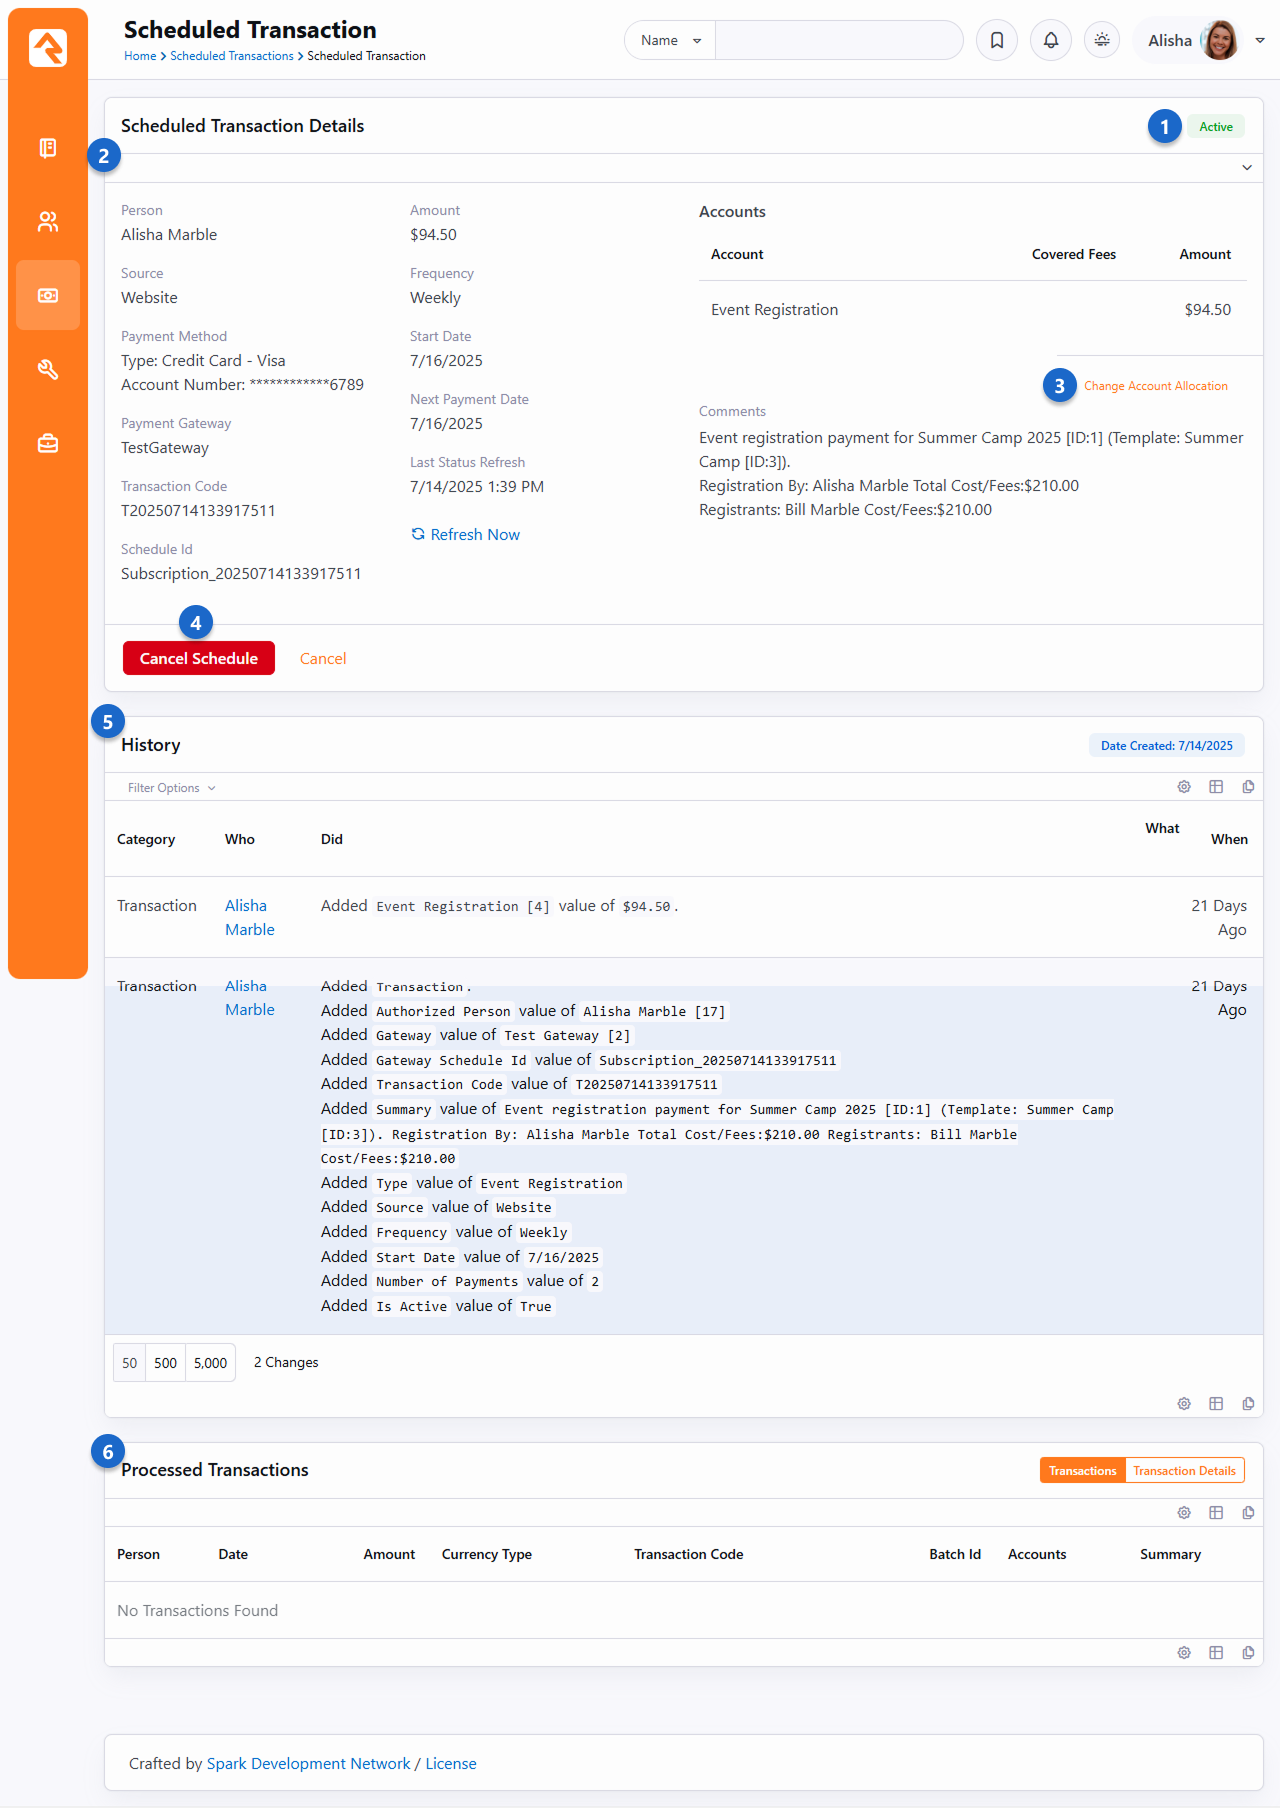Image resolution: width=1280 pixels, height=1809 pixels.
Task: Expand the Filter Options in History
Action: (171, 788)
